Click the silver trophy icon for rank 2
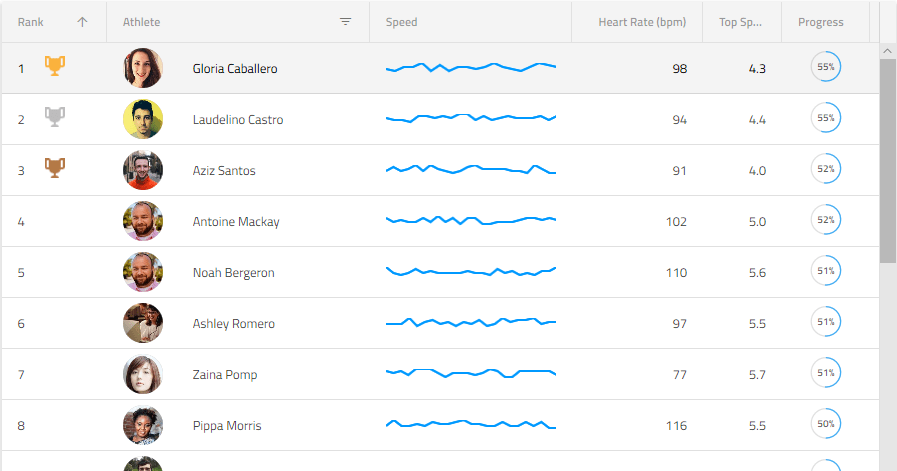The width and height of the screenshot is (897, 471). point(55,118)
